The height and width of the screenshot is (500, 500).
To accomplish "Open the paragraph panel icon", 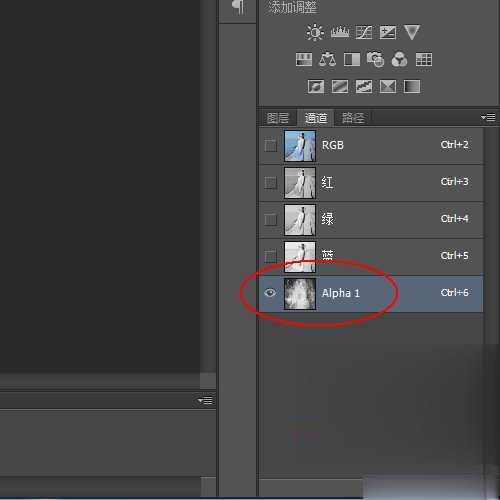I will 238,7.
